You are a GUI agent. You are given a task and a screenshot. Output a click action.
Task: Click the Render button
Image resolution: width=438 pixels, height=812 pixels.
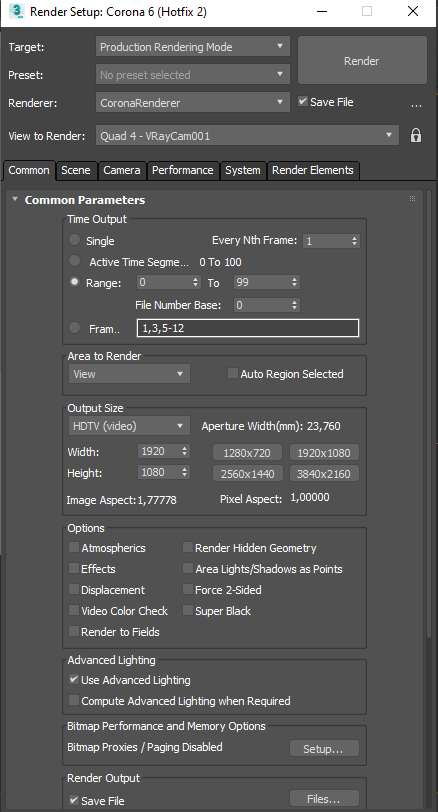362,61
